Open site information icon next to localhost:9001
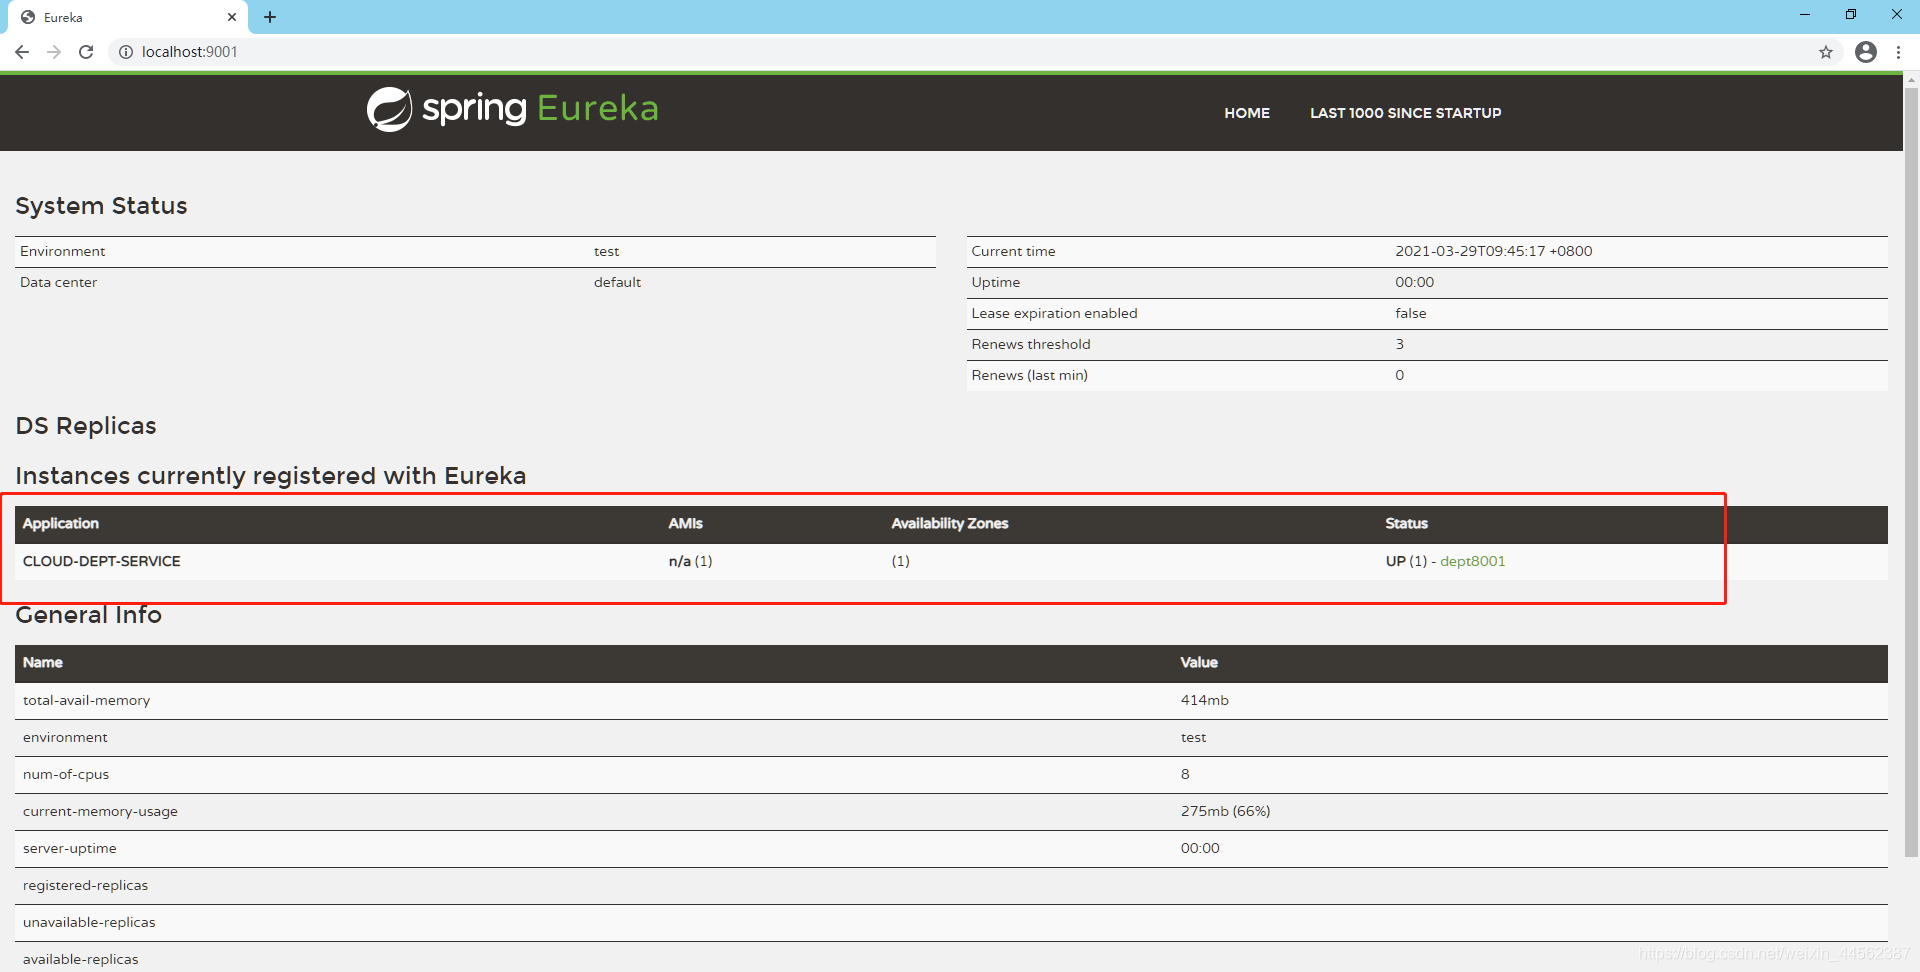The height and width of the screenshot is (972, 1920). pos(126,52)
